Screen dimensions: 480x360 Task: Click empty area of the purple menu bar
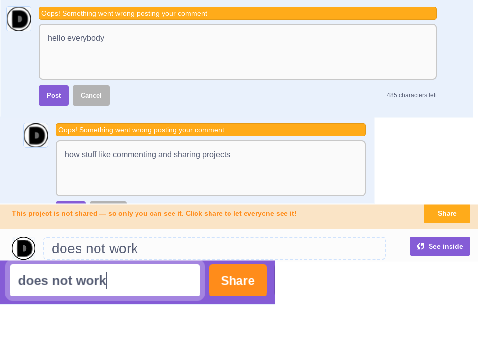(271, 282)
